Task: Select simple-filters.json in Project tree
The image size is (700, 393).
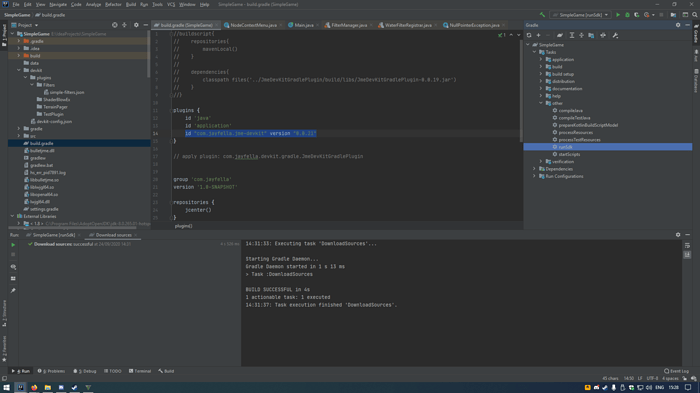Action: tap(67, 92)
